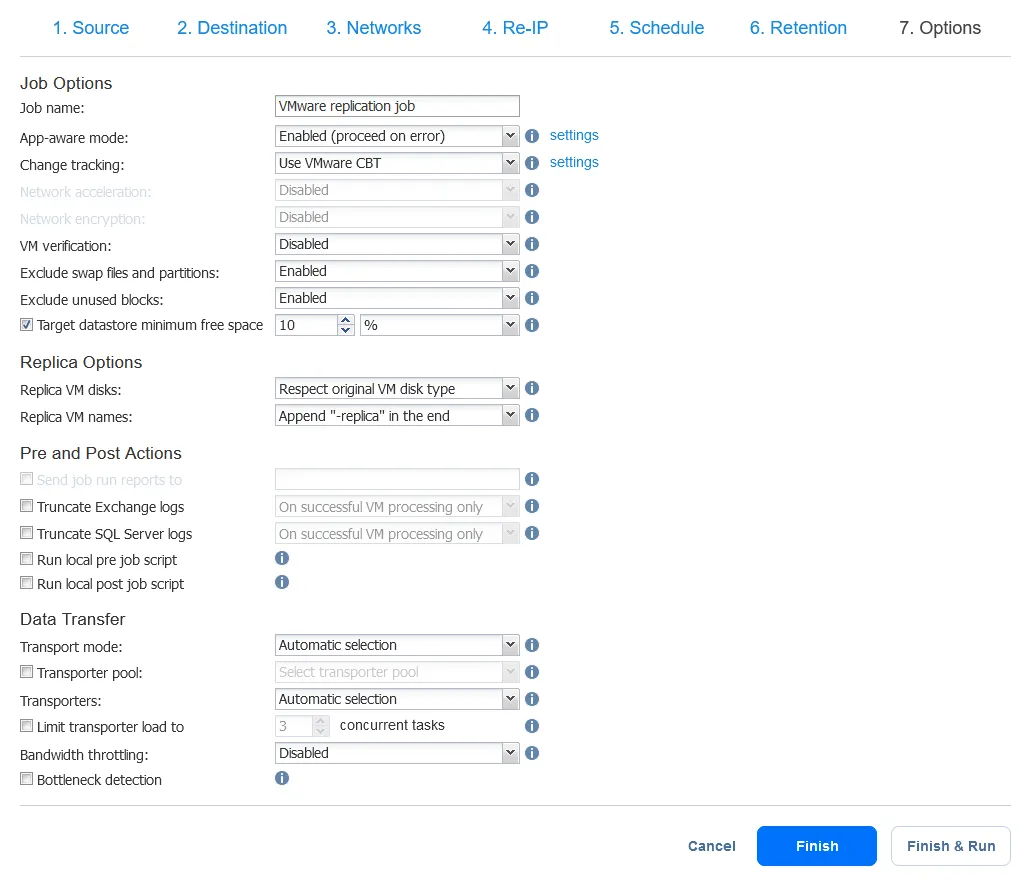The image size is (1031, 886).
Task: Click info icon for Exclude unused blocks
Action: (x=532, y=298)
